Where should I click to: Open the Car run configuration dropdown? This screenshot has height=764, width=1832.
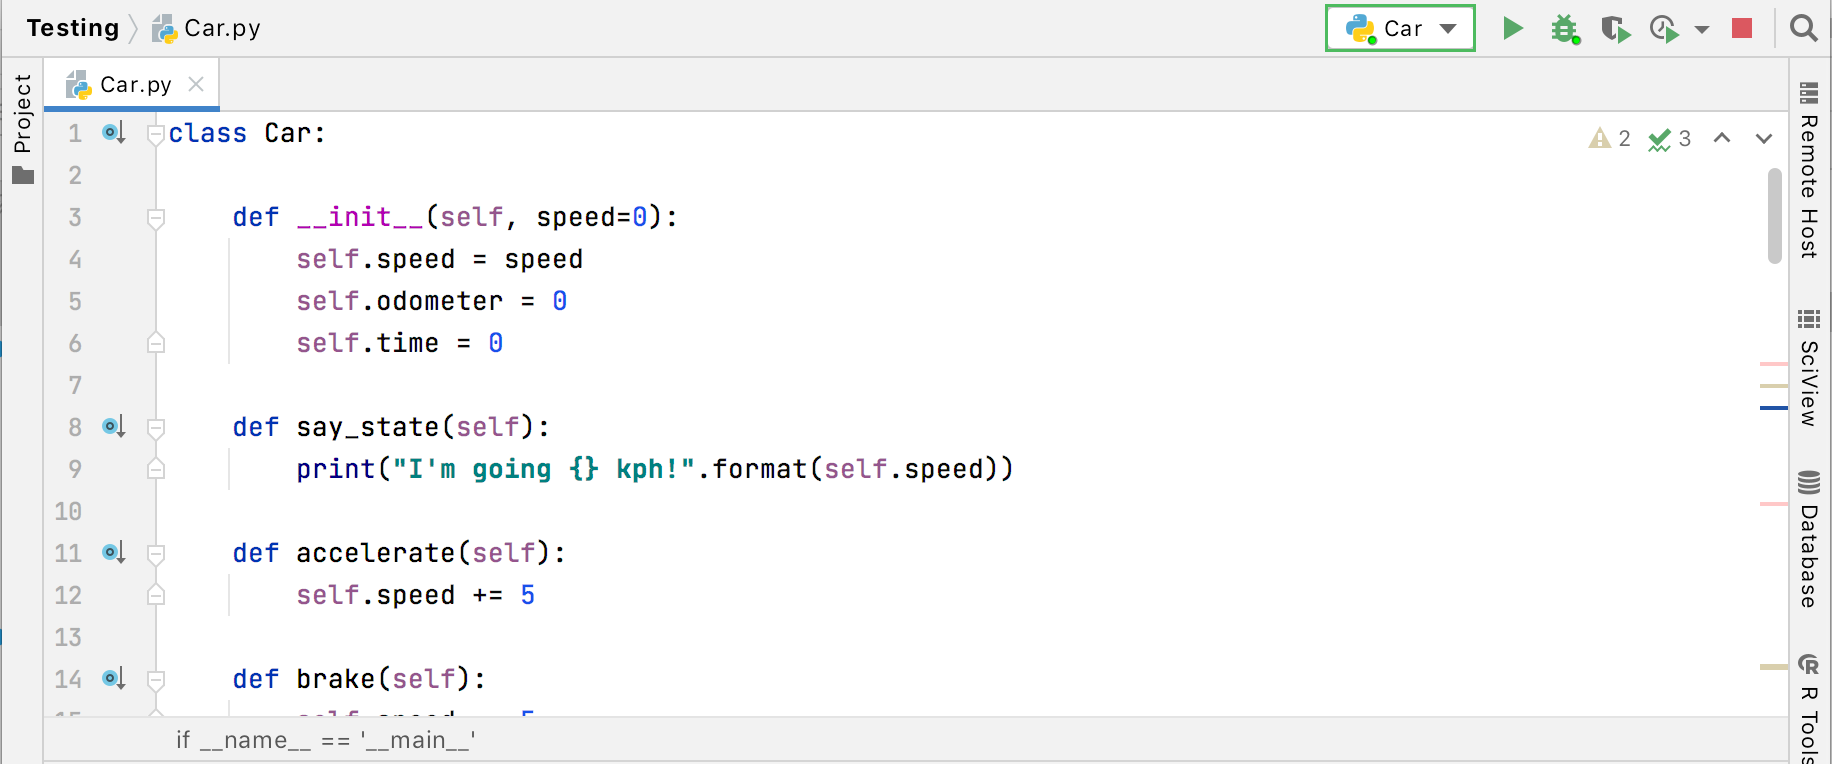(1400, 28)
